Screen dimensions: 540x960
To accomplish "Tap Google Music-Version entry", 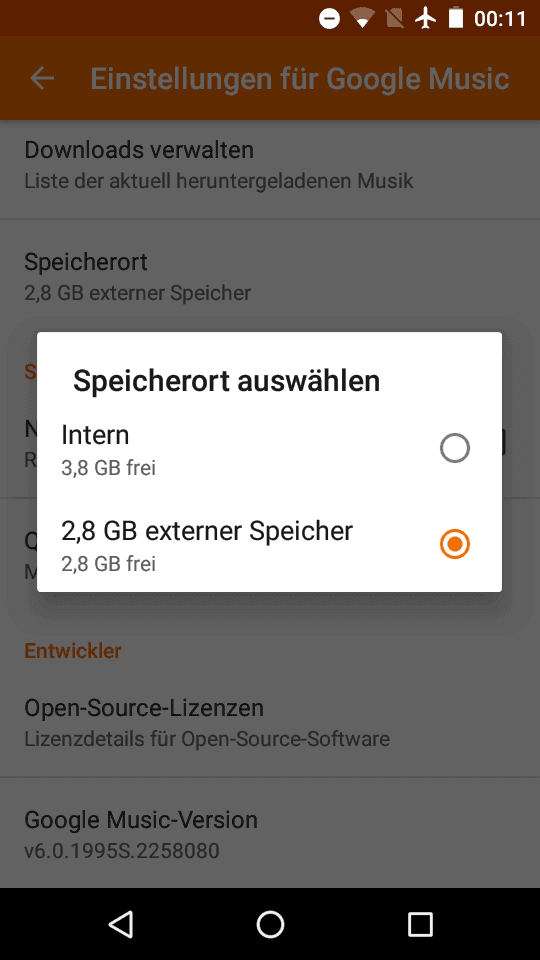I will coord(270,834).
